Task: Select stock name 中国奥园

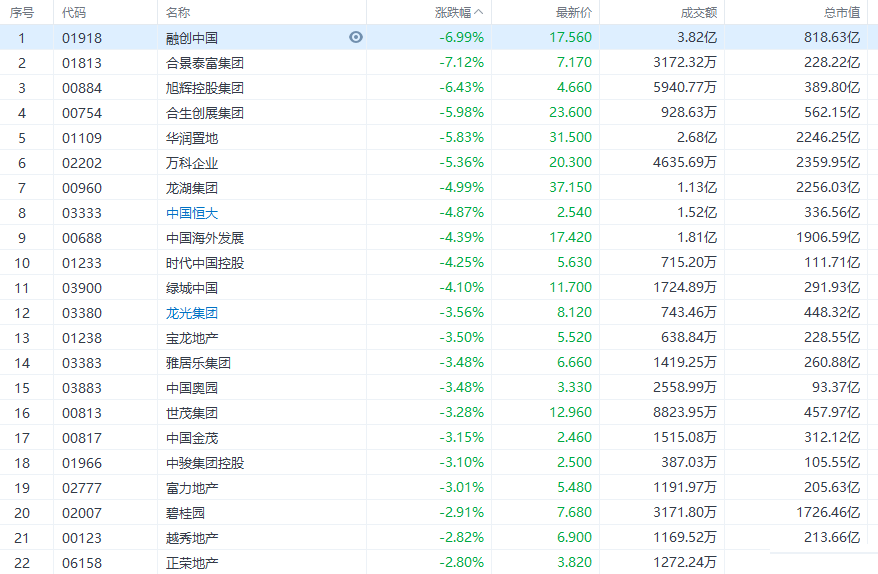Action: (x=192, y=388)
